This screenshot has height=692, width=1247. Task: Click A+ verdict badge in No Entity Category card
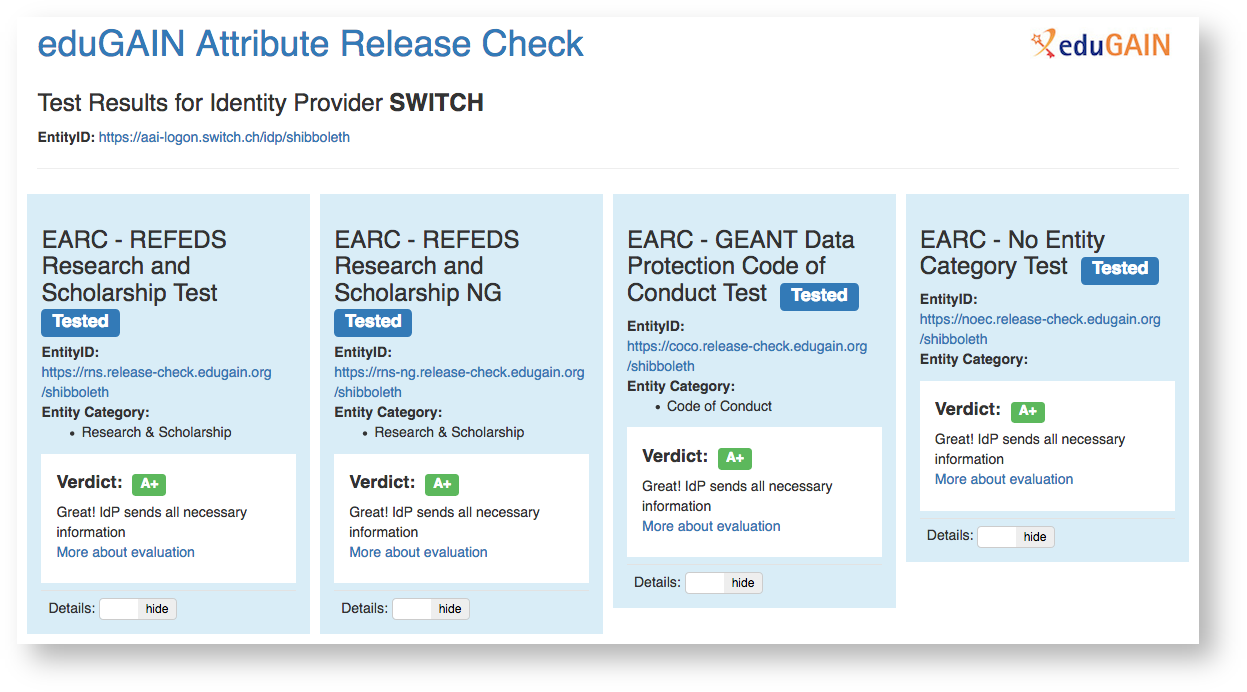coord(1027,411)
